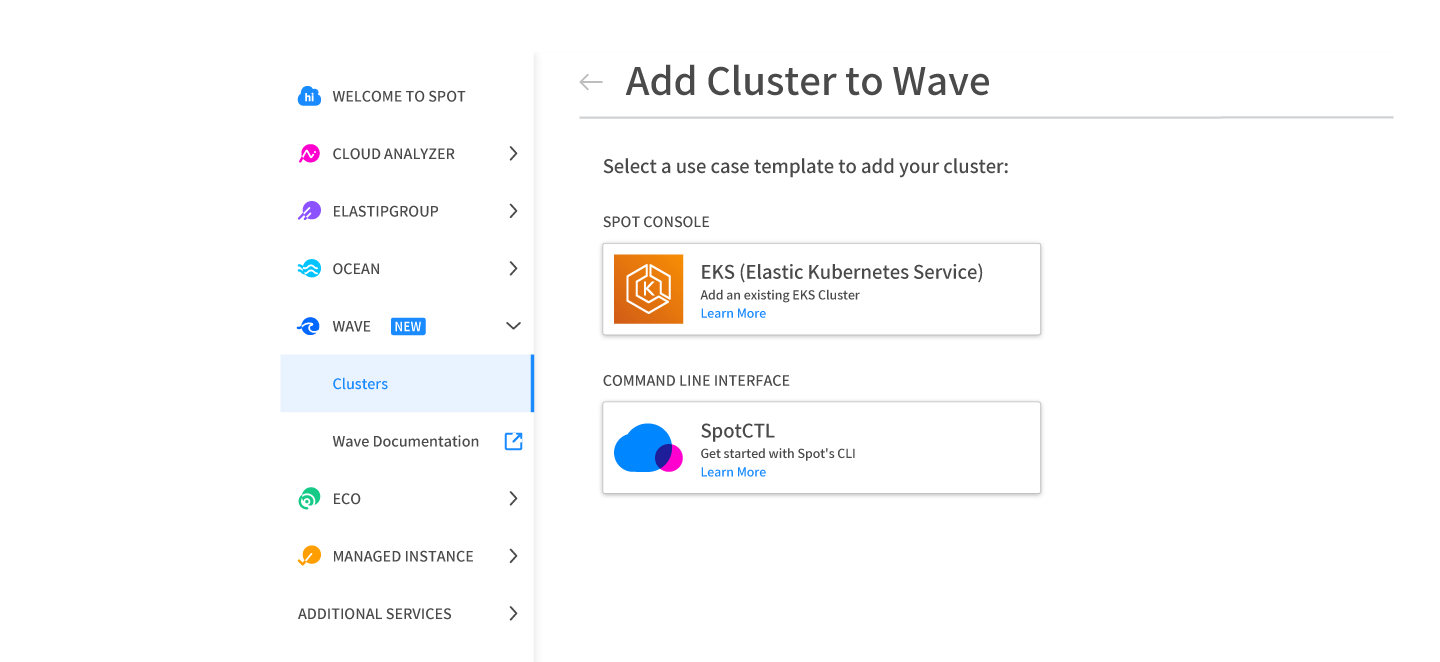Select Clusters in the Wave menu
Image resolution: width=1440 pixels, height=662 pixels.
pos(360,384)
